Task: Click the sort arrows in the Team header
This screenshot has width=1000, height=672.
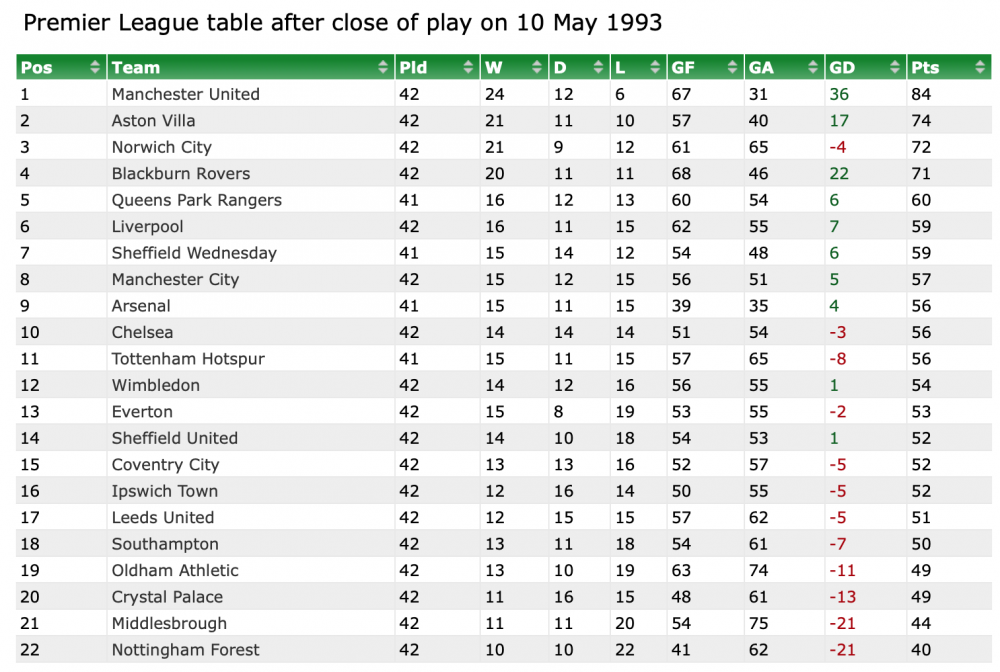Action: point(383,68)
